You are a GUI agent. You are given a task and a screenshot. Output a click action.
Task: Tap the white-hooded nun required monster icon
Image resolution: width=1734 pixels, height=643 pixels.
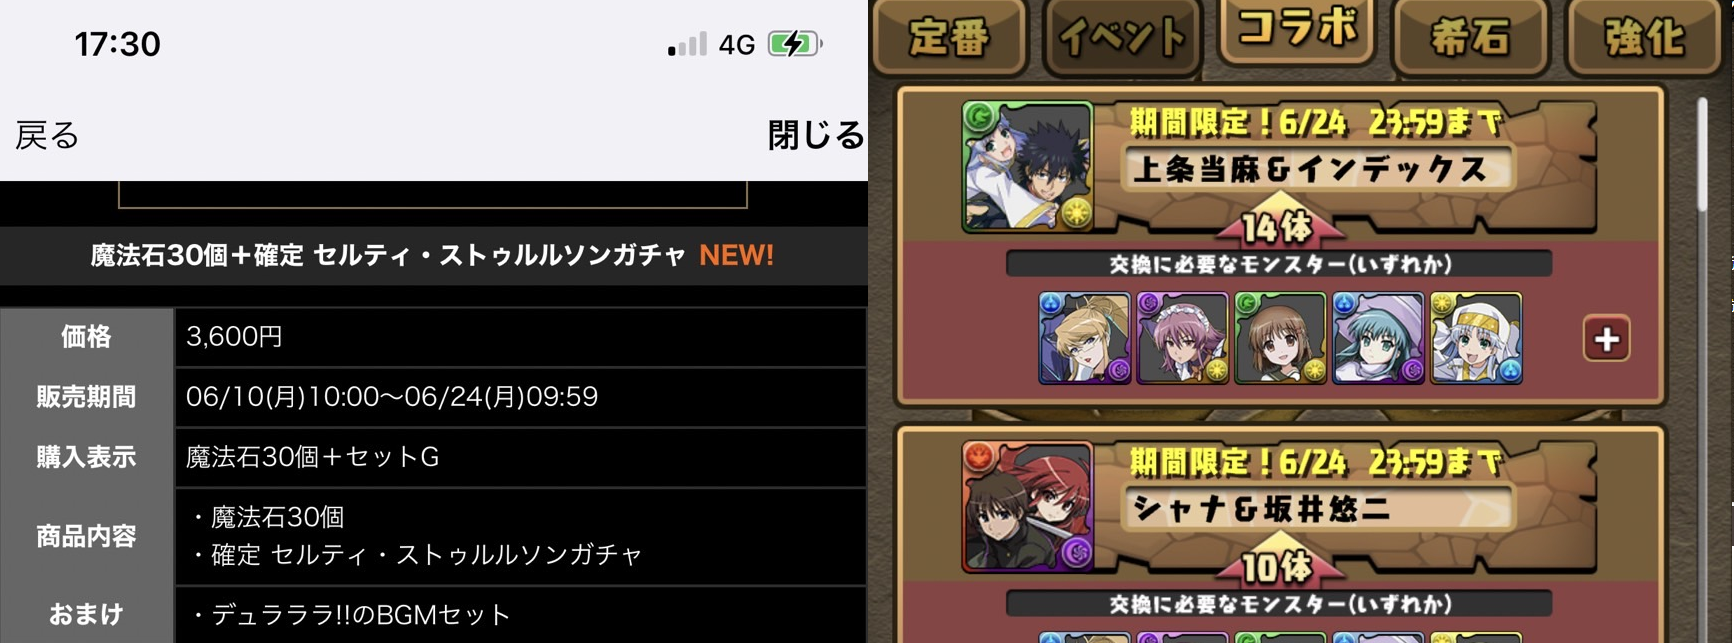(x=1476, y=338)
